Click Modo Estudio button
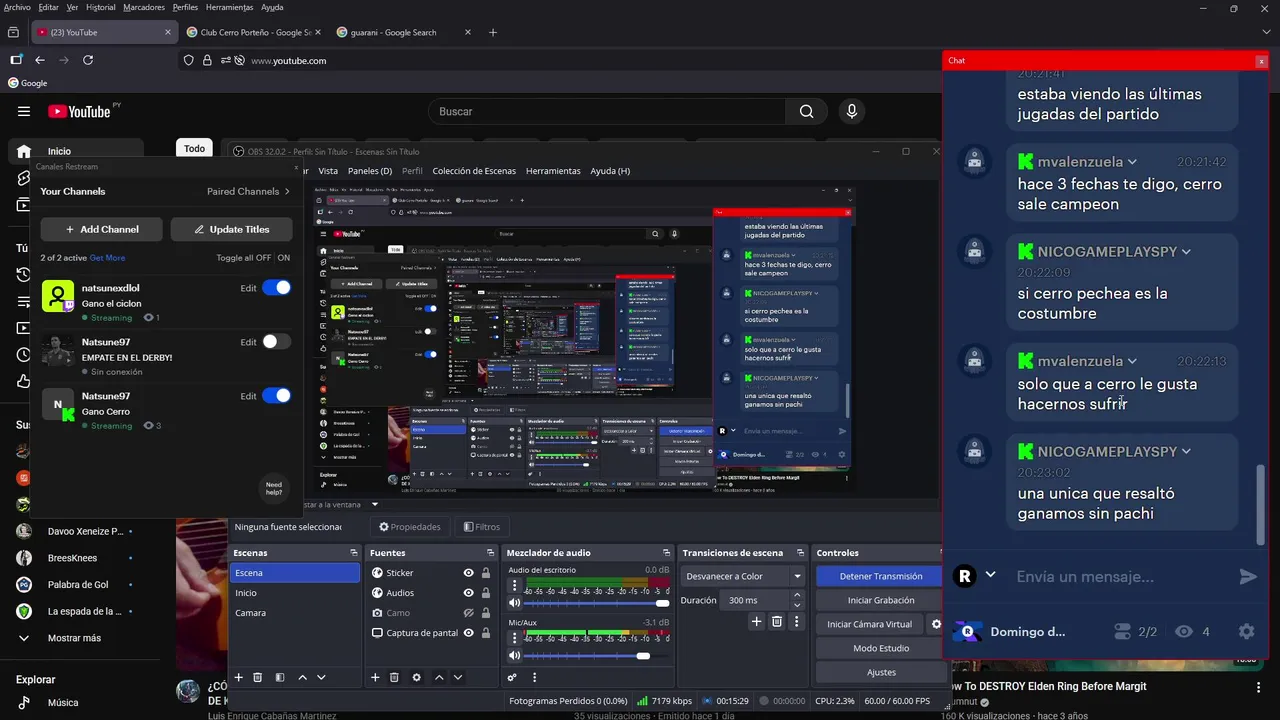The image size is (1280, 720). pos(880,648)
